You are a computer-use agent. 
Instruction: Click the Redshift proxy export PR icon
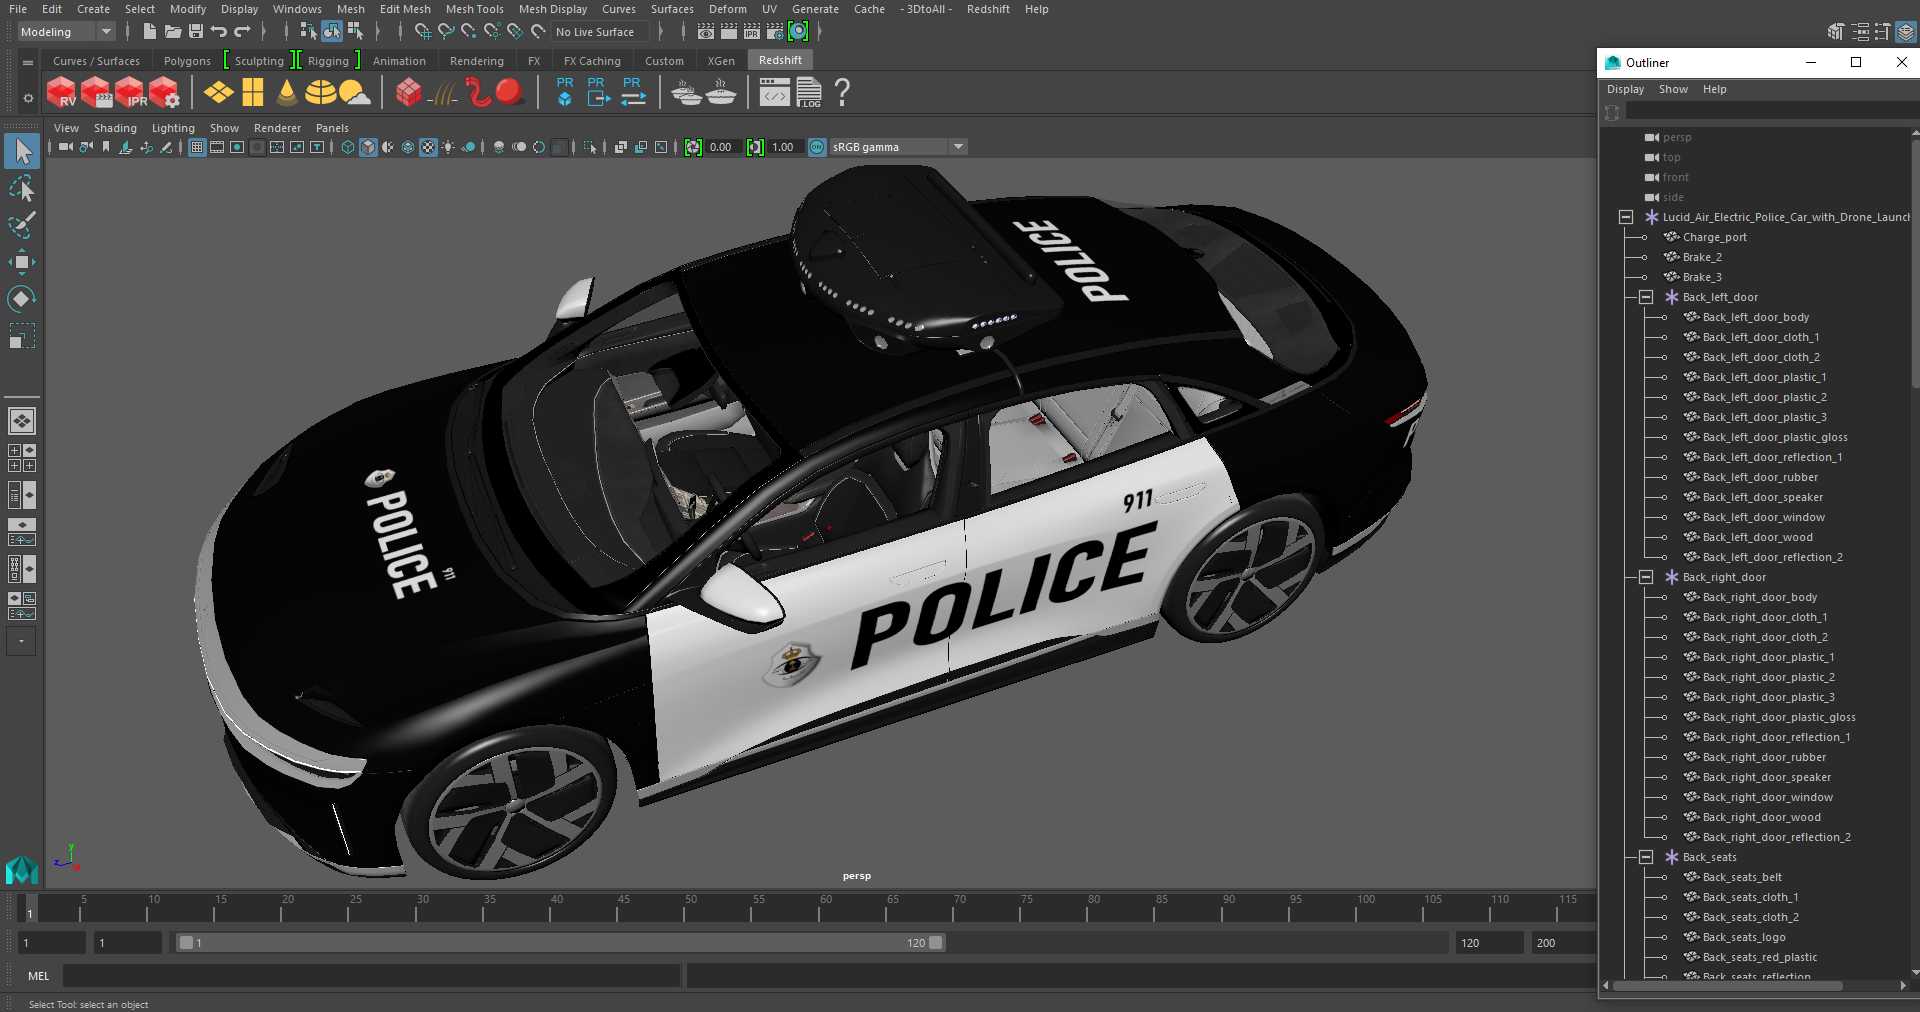point(598,92)
